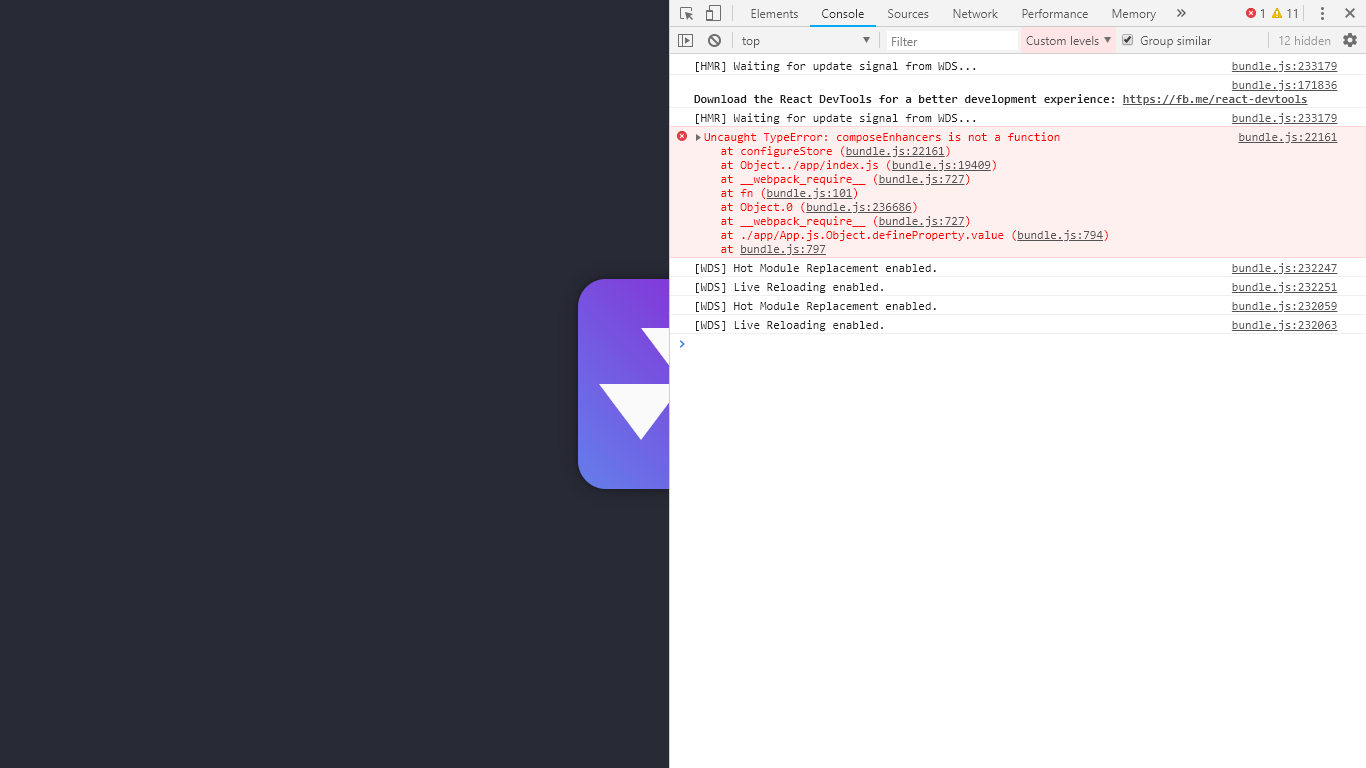
Task: Click the purple app logo image
Action: click(x=624, y=384)
